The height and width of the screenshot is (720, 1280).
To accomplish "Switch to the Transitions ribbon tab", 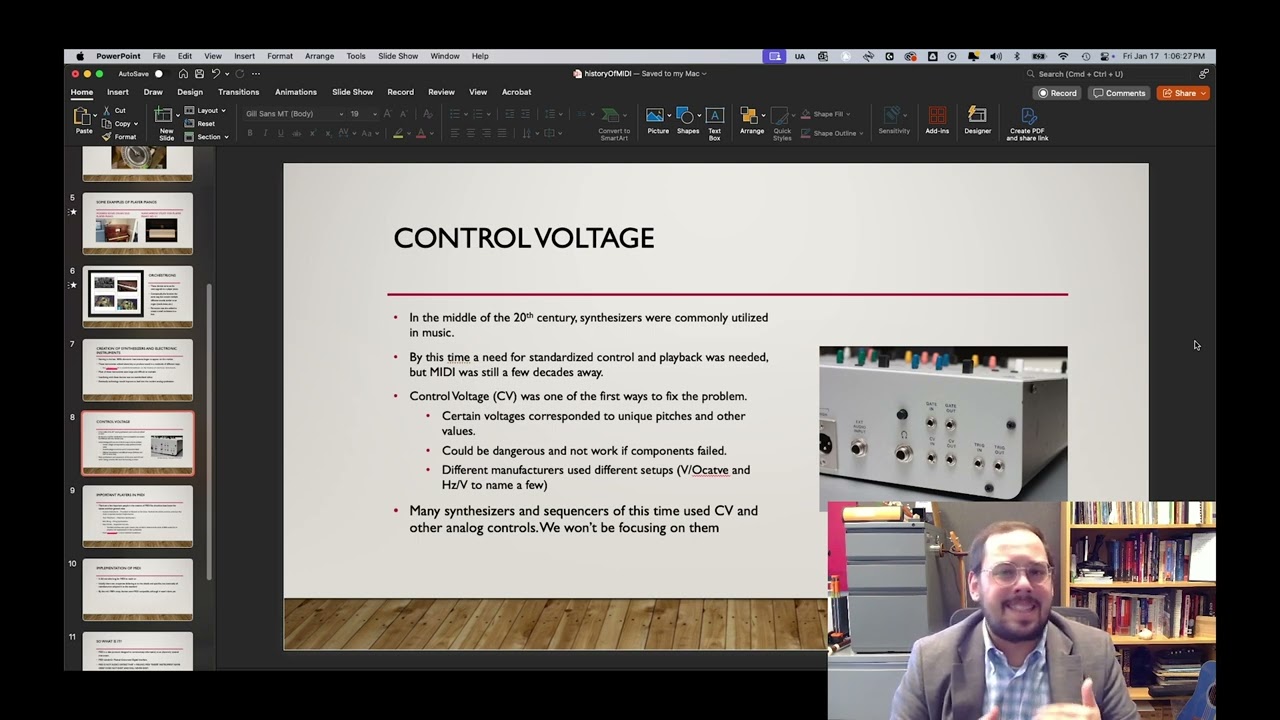I will coord(239,92).
